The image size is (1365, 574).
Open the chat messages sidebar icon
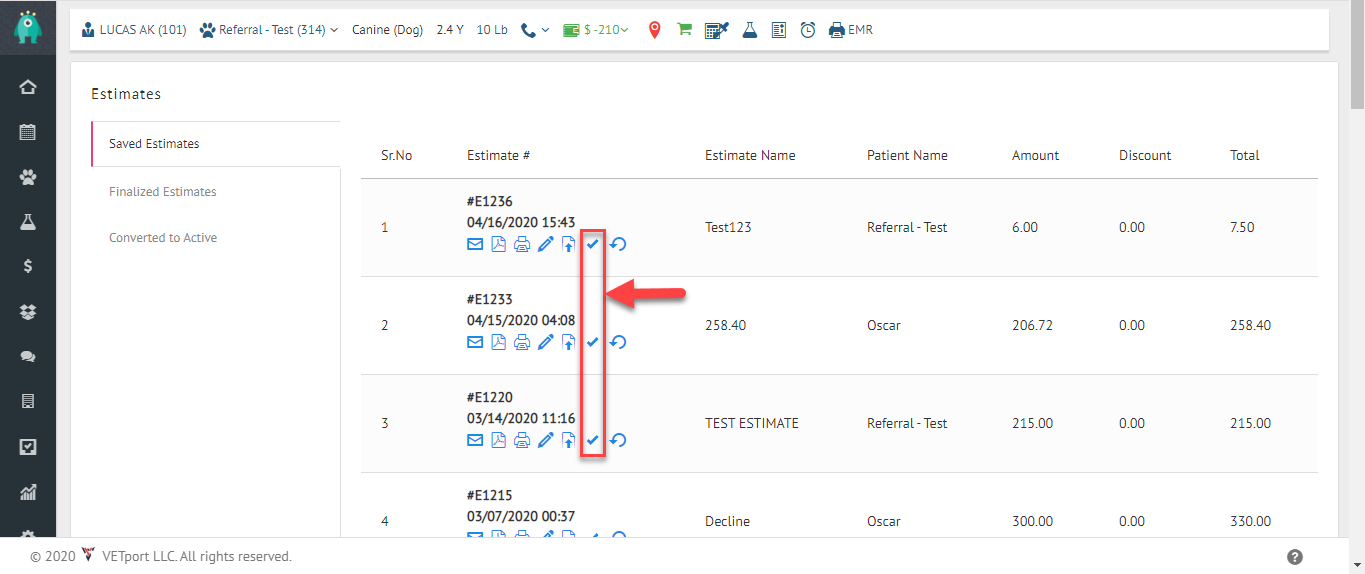pos(28,357)
